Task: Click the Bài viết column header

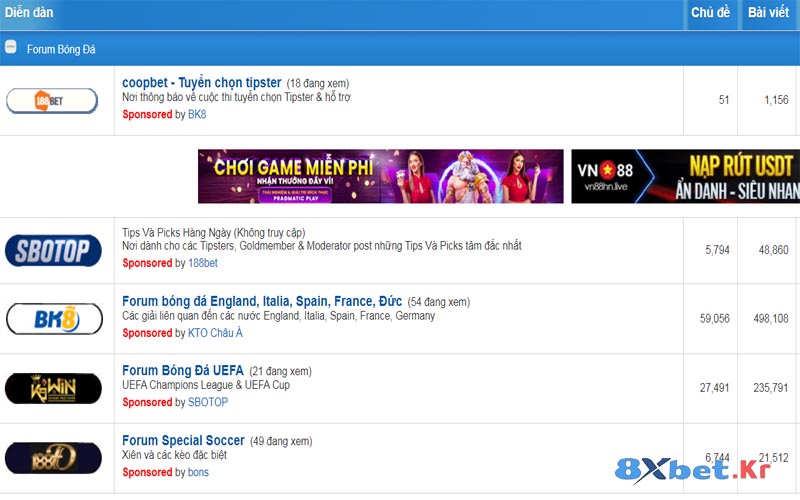Action: click(x=769, y=13)
